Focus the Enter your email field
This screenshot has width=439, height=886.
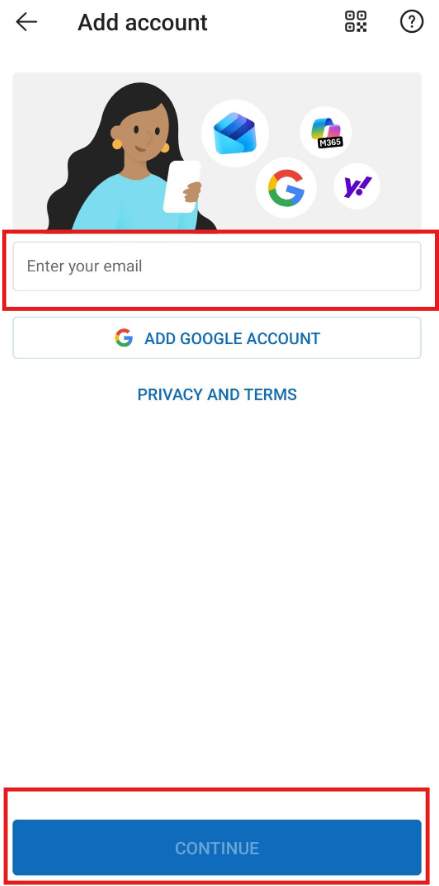tap(217, 266)
